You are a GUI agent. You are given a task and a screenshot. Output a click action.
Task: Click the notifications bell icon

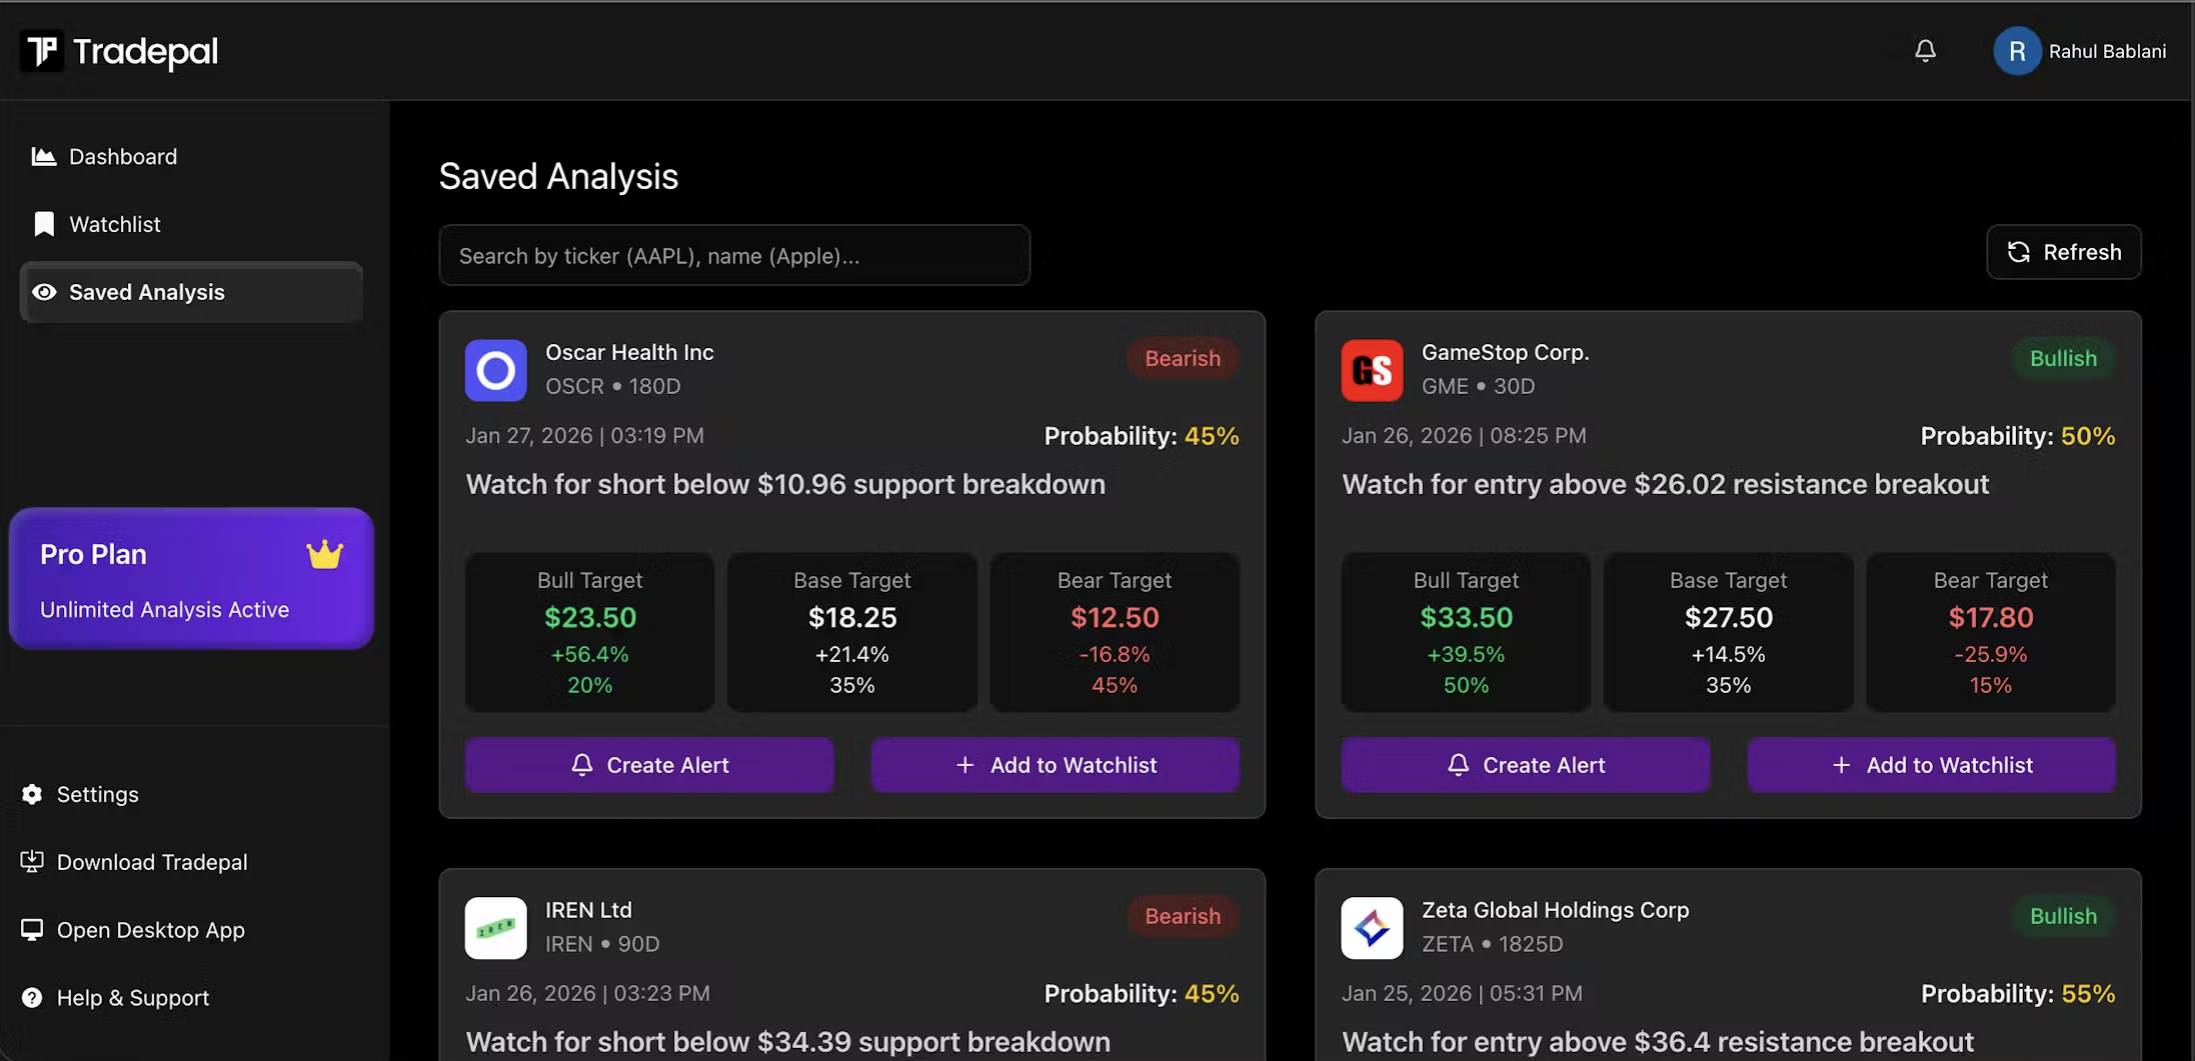1925,51
